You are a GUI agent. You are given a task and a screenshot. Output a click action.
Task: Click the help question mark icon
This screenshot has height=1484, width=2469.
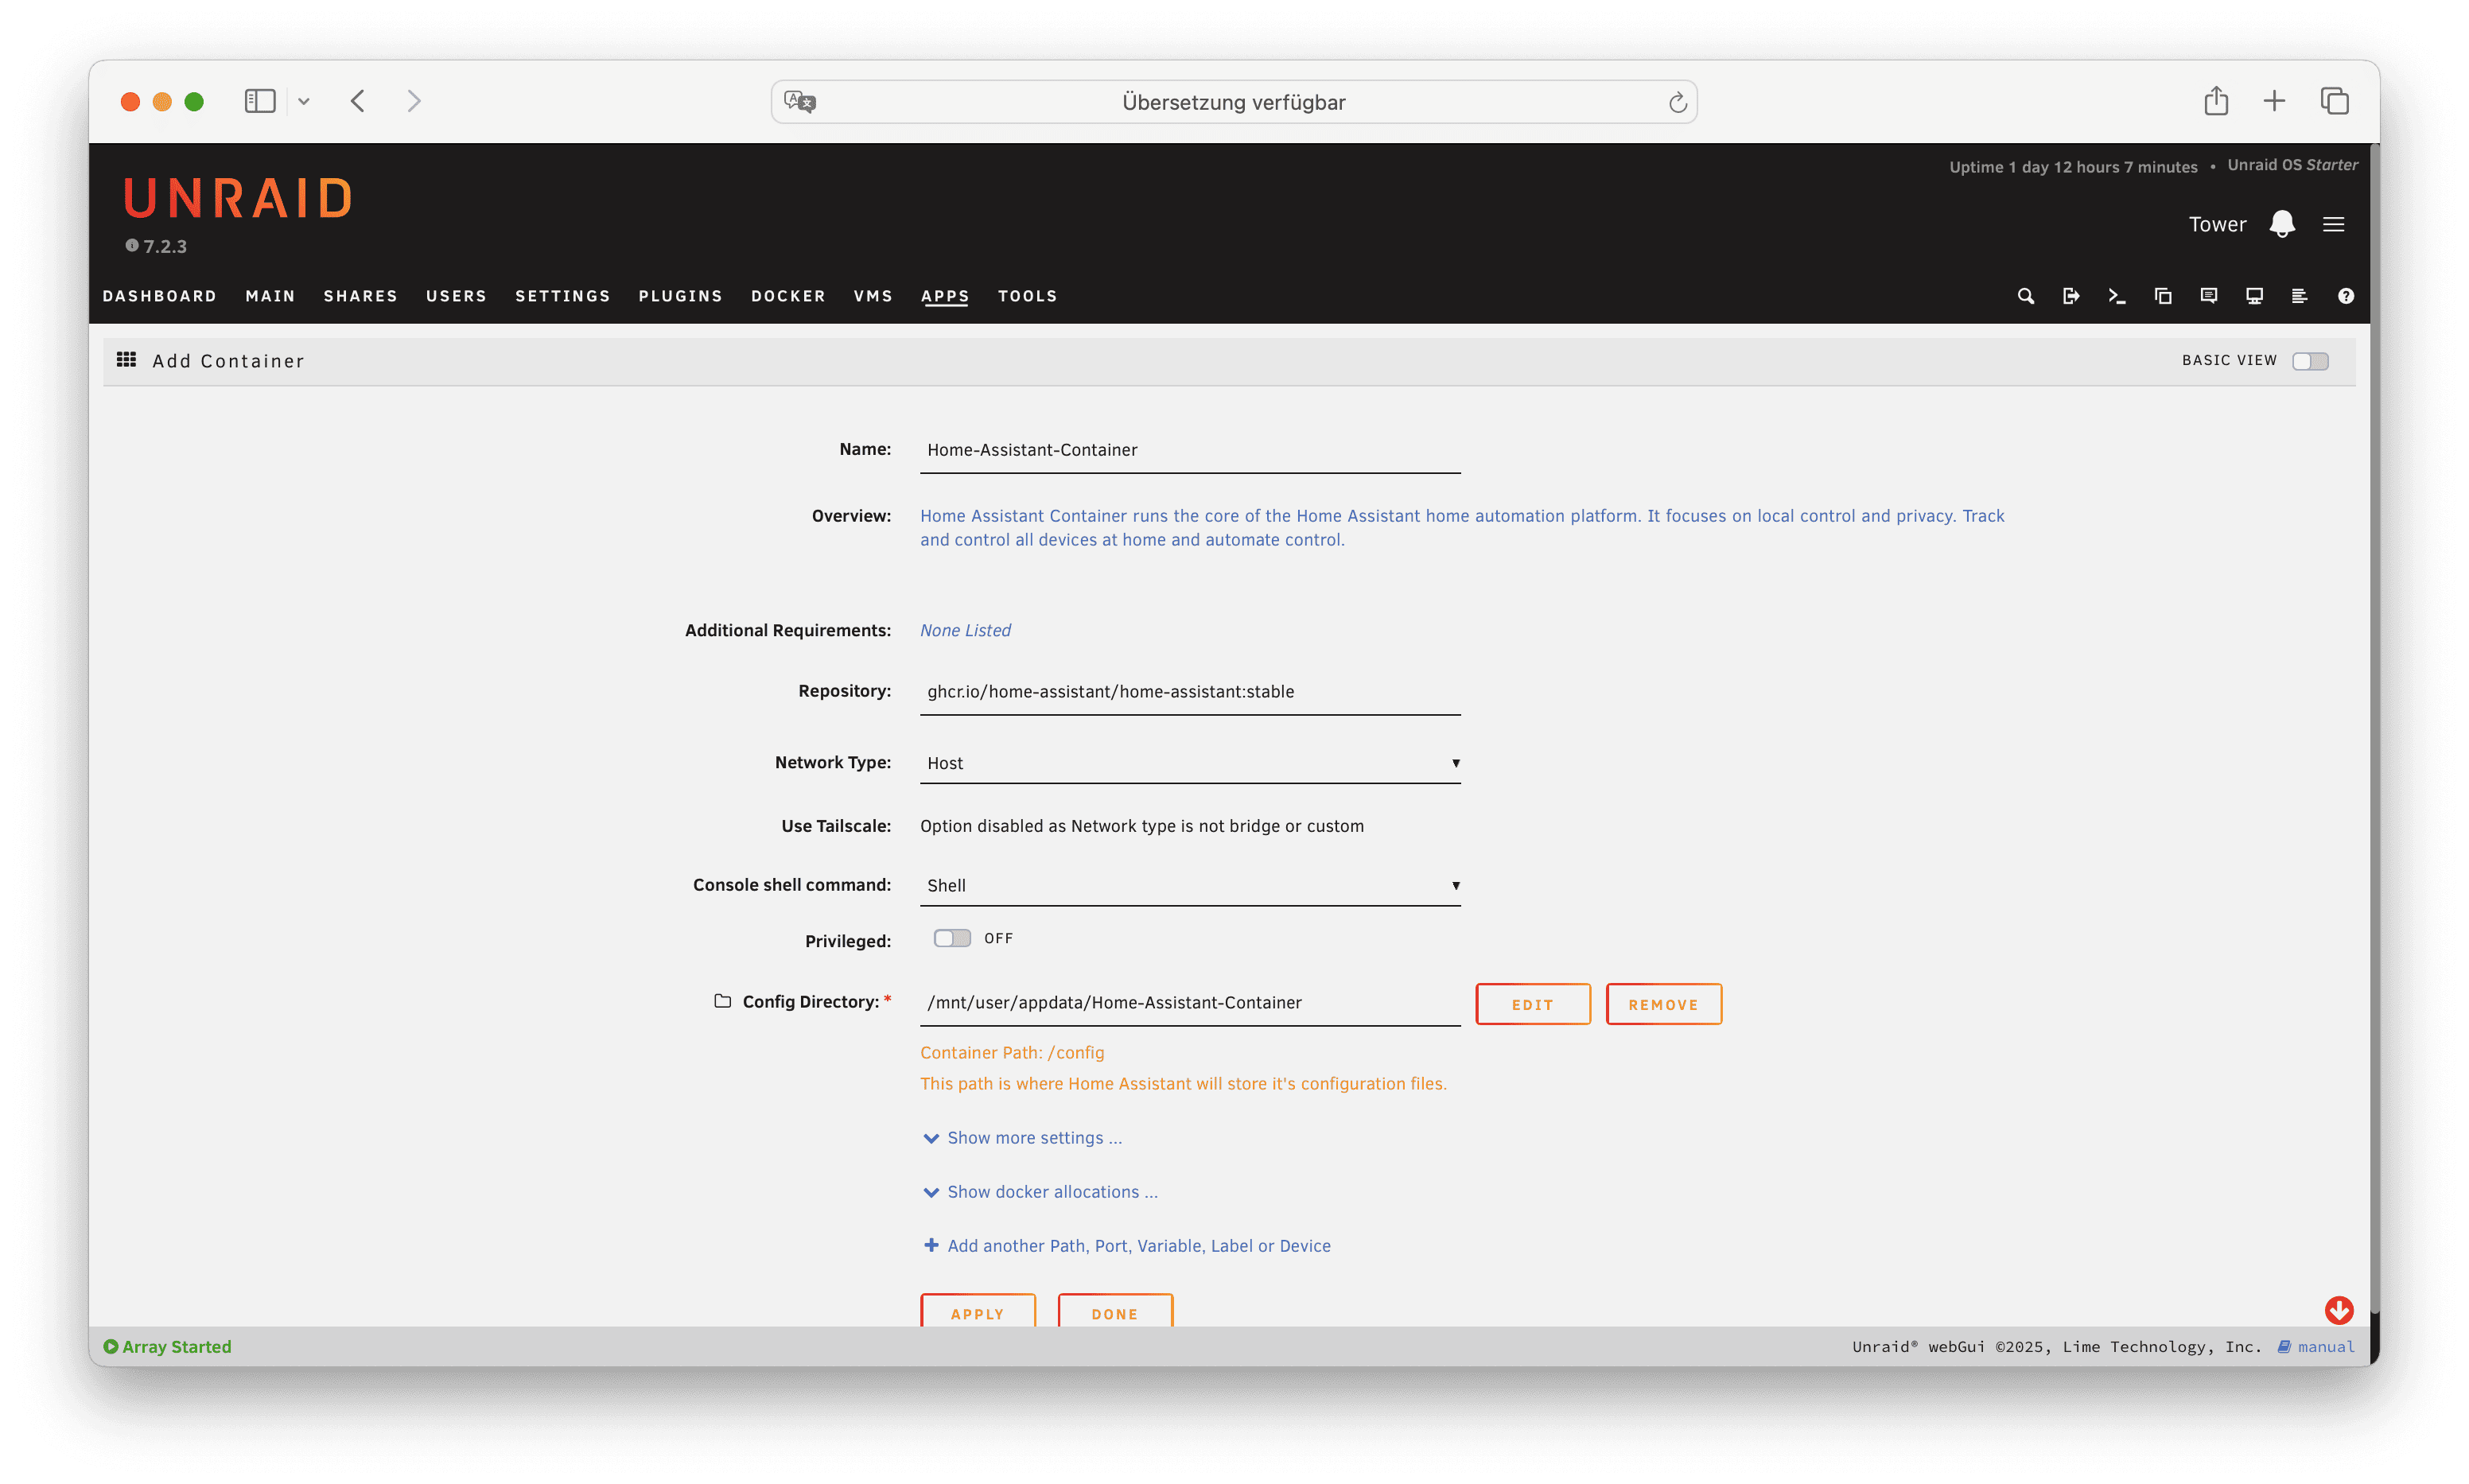(2345, 296)
